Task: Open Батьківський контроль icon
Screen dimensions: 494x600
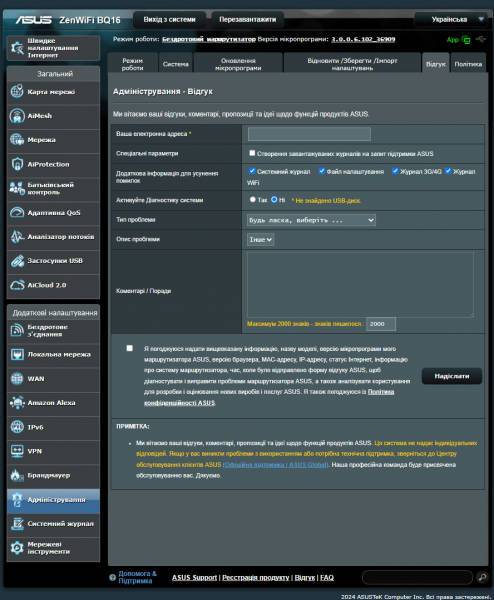Action: (17, 188)
